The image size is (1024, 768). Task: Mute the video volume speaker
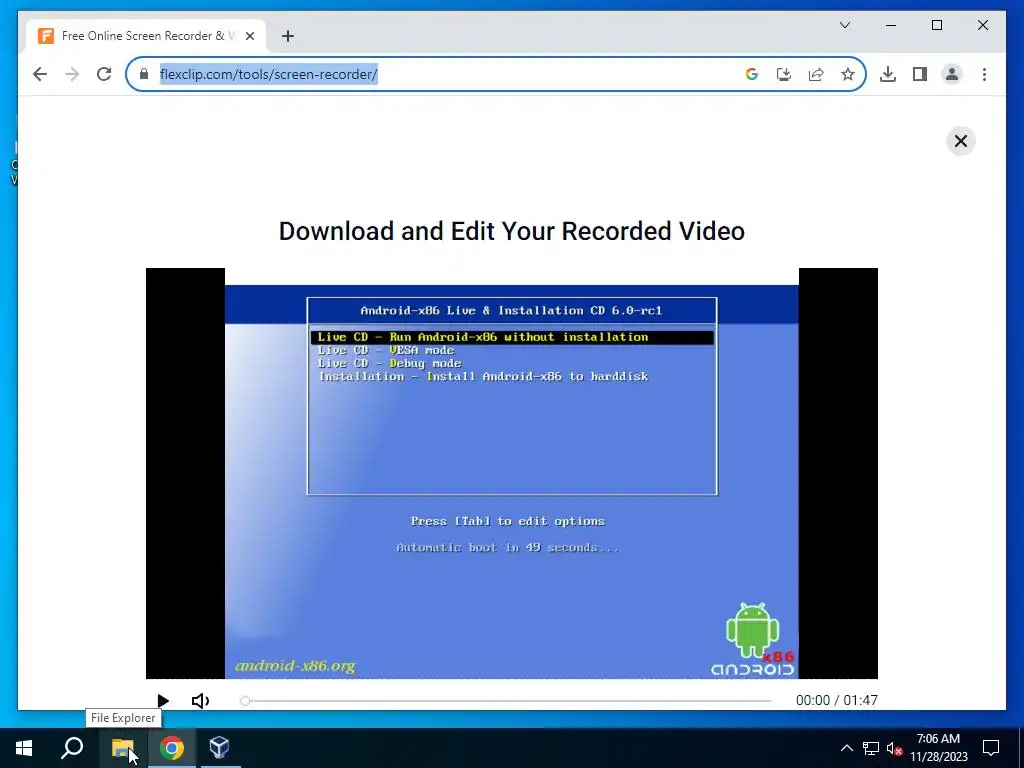tap(200, 701)
